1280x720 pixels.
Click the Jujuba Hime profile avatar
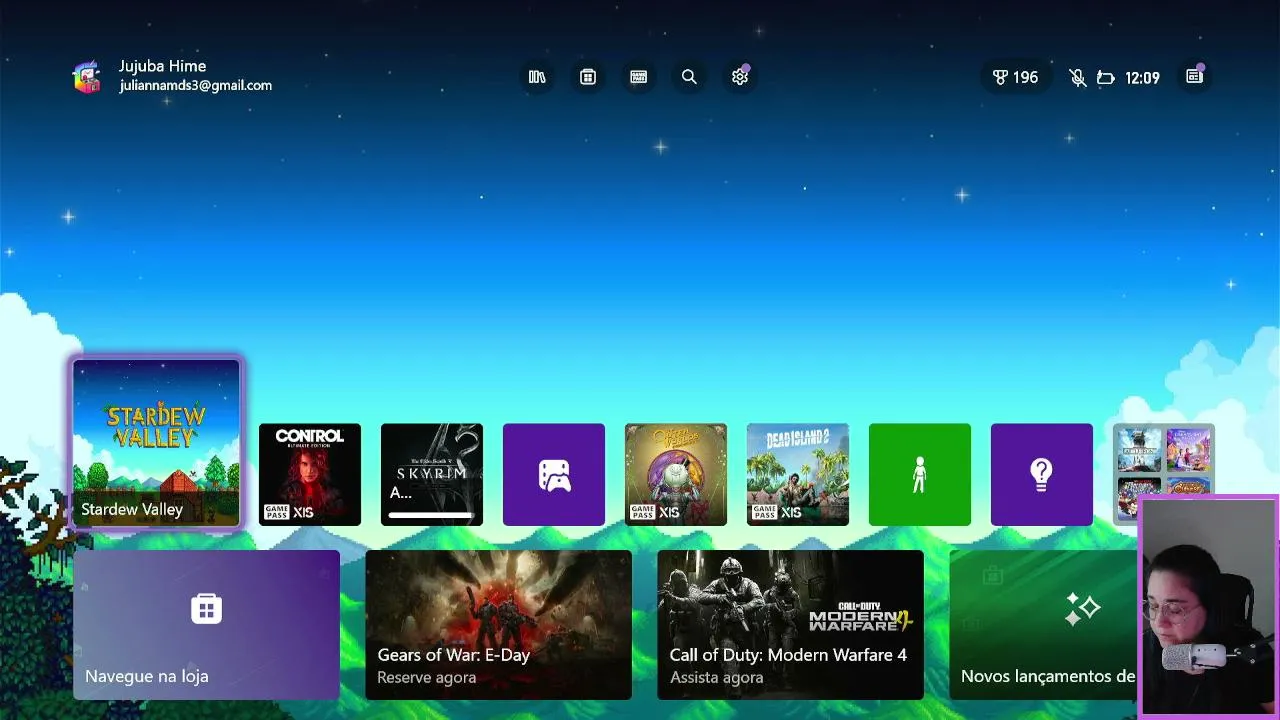coord(87,76)
